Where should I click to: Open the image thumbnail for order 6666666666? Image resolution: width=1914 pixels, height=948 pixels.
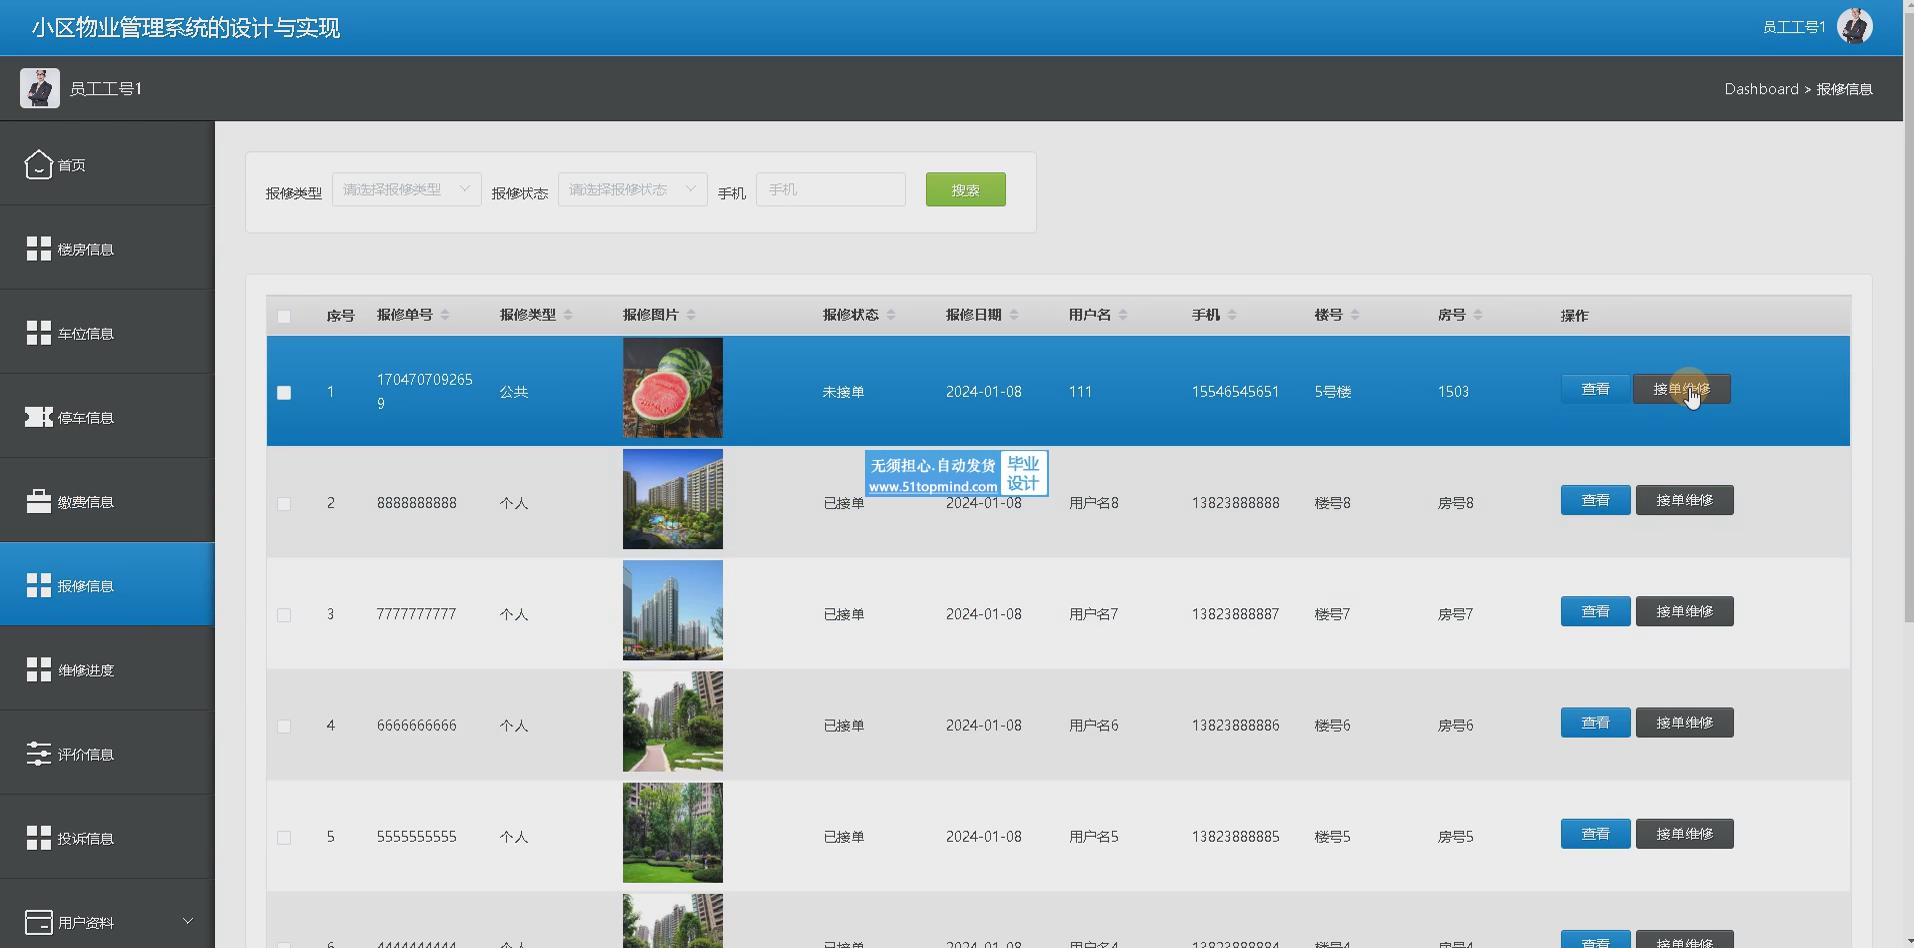[673, 721]
